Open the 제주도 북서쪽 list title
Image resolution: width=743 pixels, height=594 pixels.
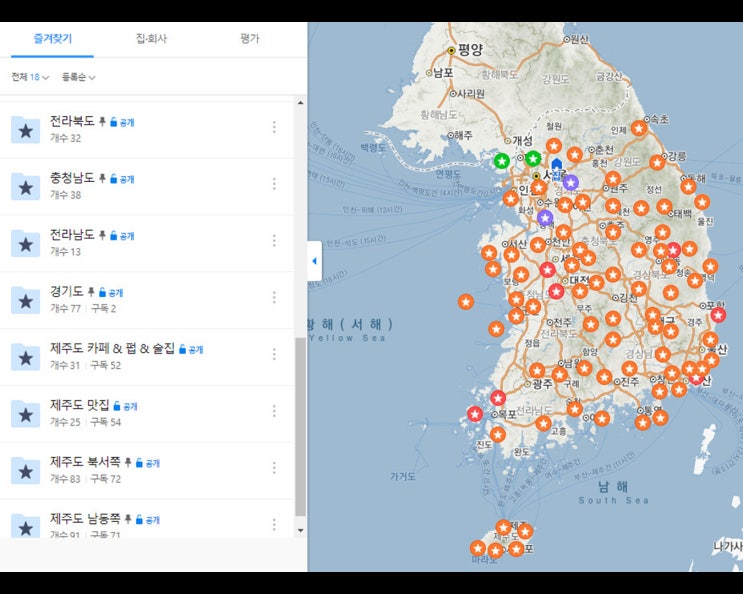[85, 462]
